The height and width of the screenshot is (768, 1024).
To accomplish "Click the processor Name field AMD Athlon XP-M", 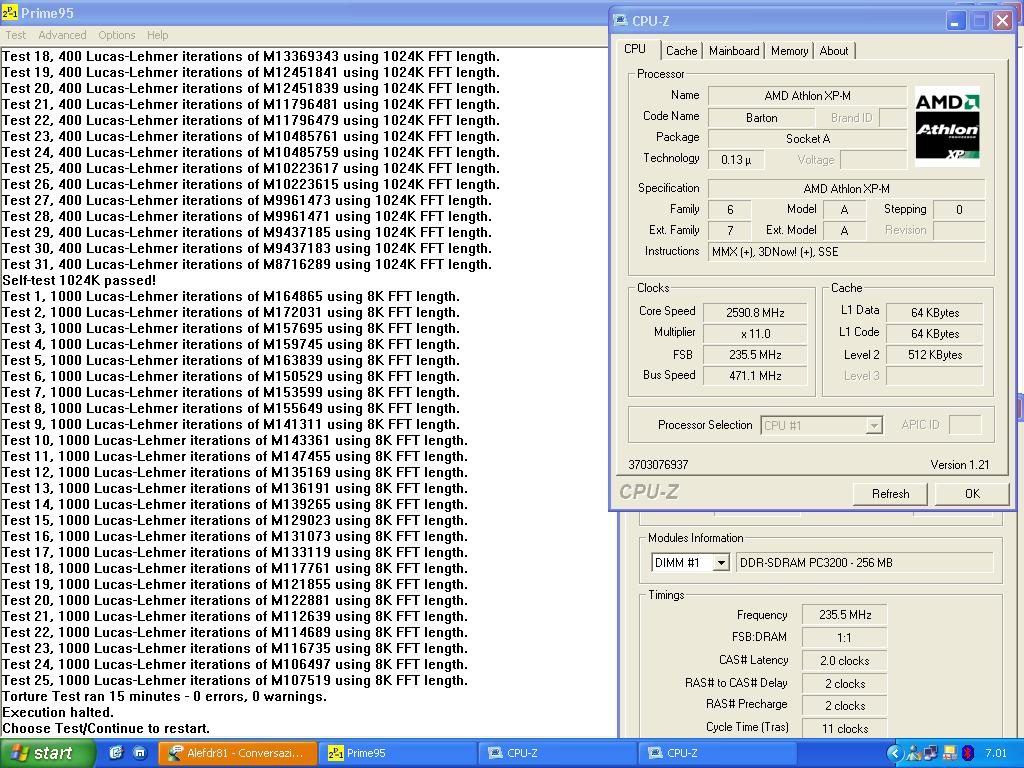I will point(807,96).
